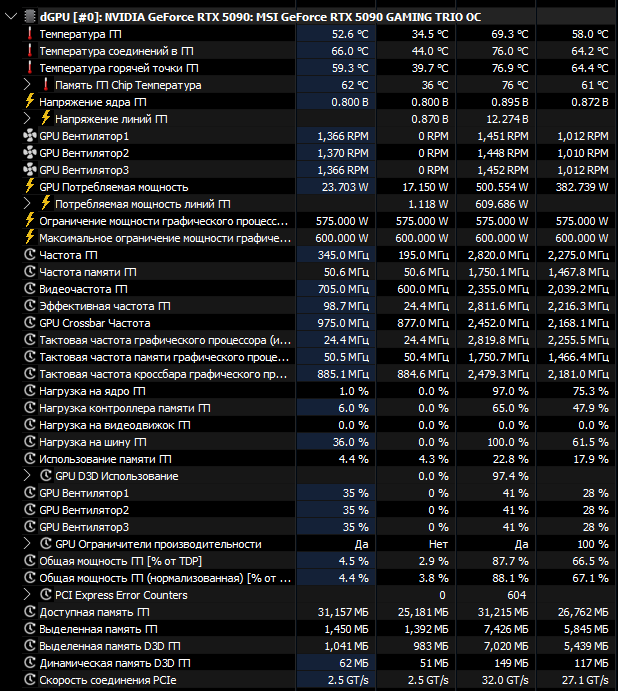The height and width of the screenshot is (691, 618).
Task: Click thermometer icon next to Температура ГП
Action: [30, 33]
